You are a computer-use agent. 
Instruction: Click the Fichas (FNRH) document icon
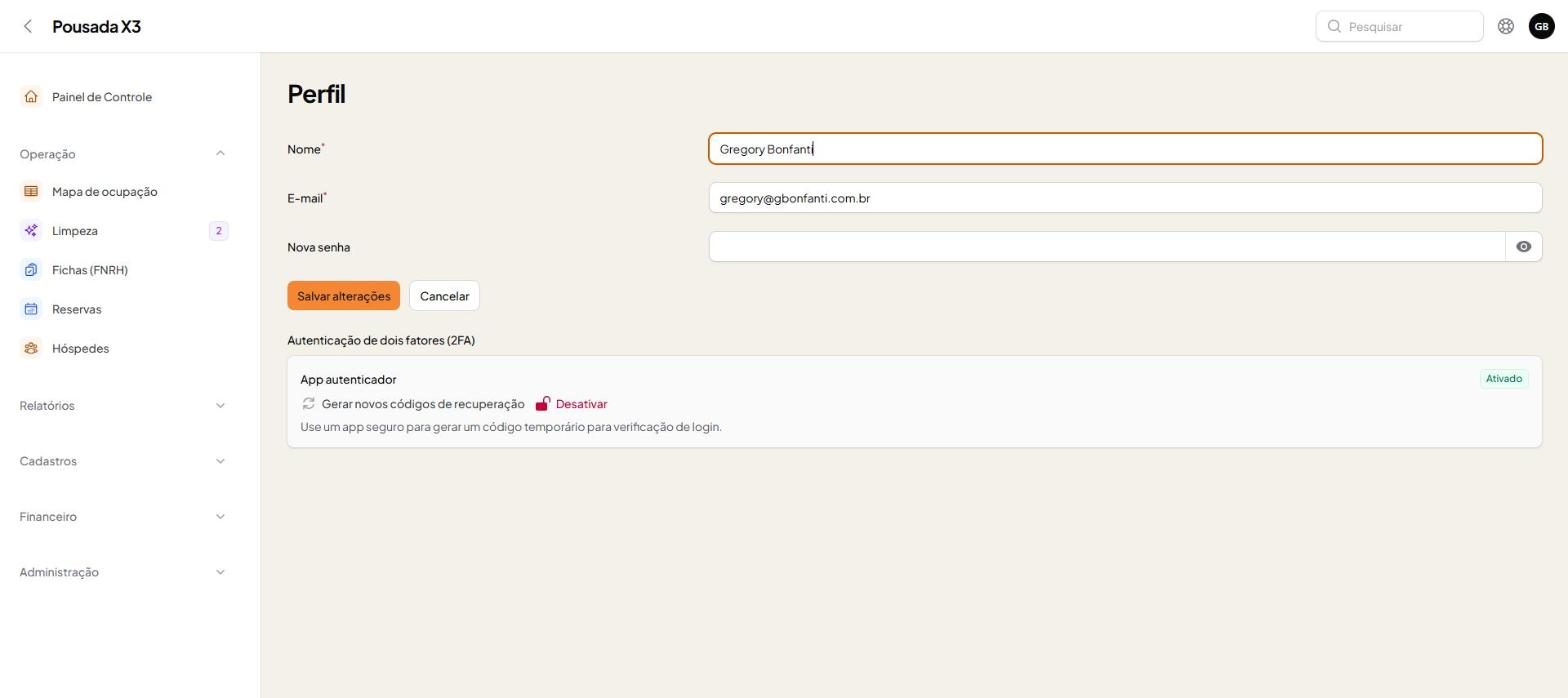point(31,270)
